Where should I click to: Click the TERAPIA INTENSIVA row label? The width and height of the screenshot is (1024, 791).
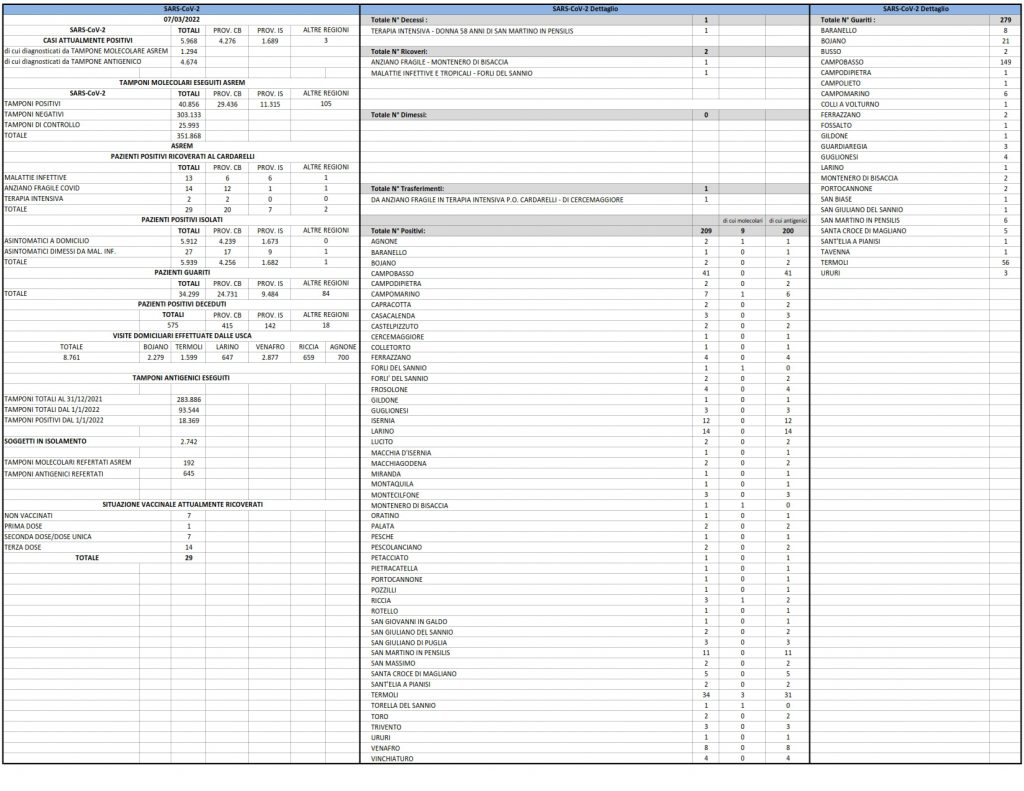tap(34, 199)
